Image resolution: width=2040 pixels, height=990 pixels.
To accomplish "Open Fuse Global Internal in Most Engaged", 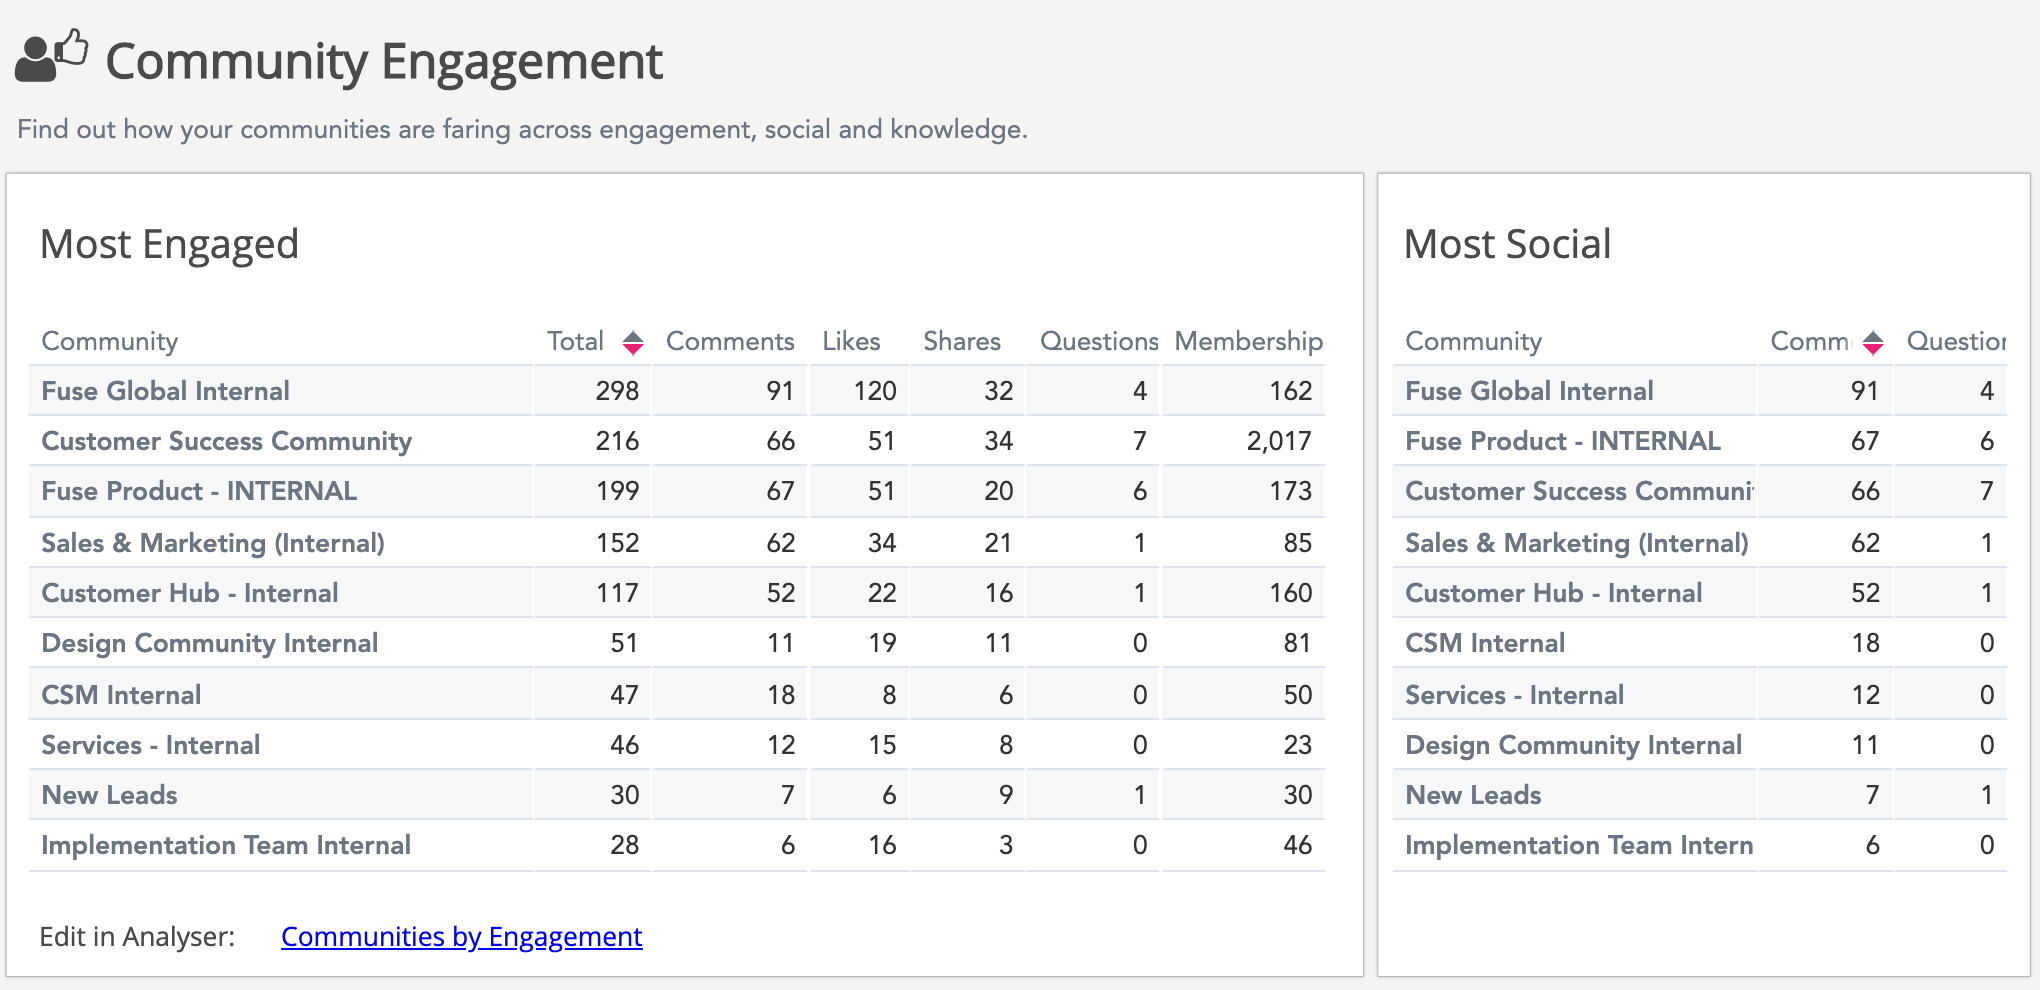I will [x=165, y=391].
